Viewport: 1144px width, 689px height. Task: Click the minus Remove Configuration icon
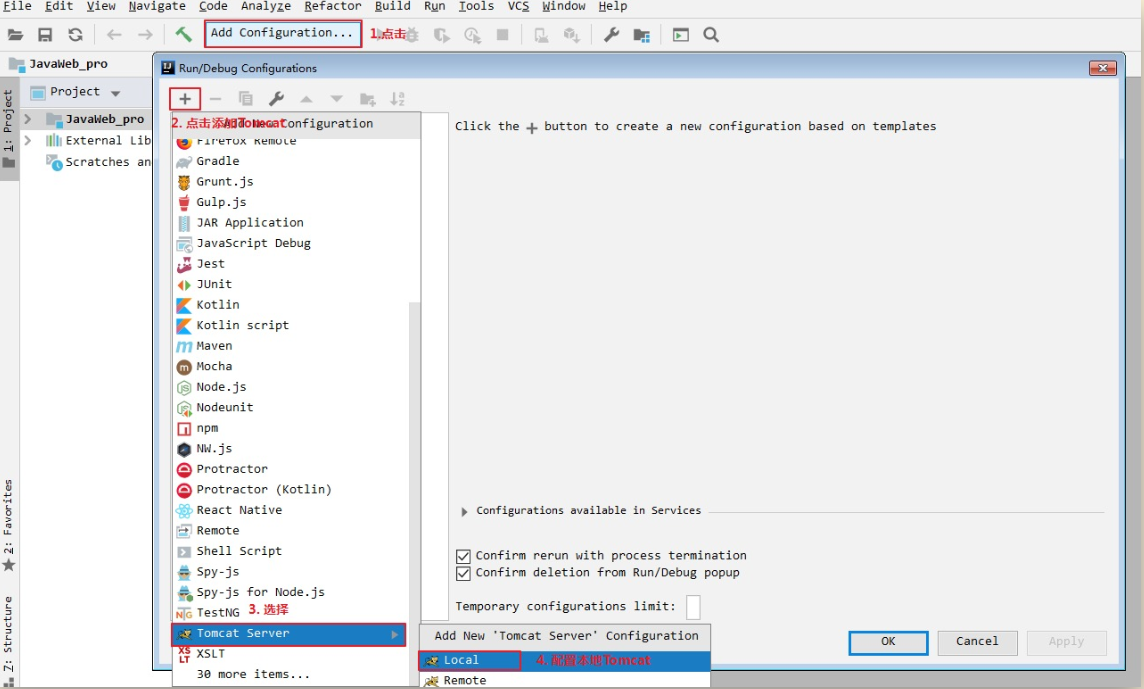pos(215,99)
